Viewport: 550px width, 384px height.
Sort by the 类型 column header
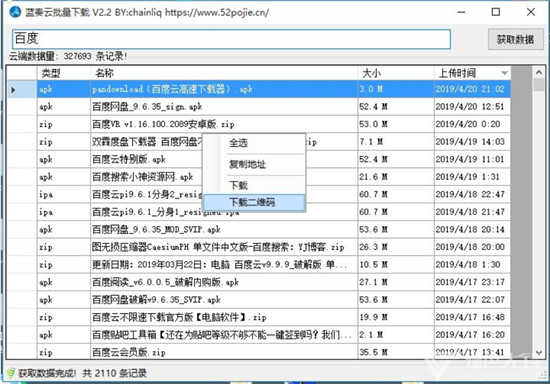[63, 73]
